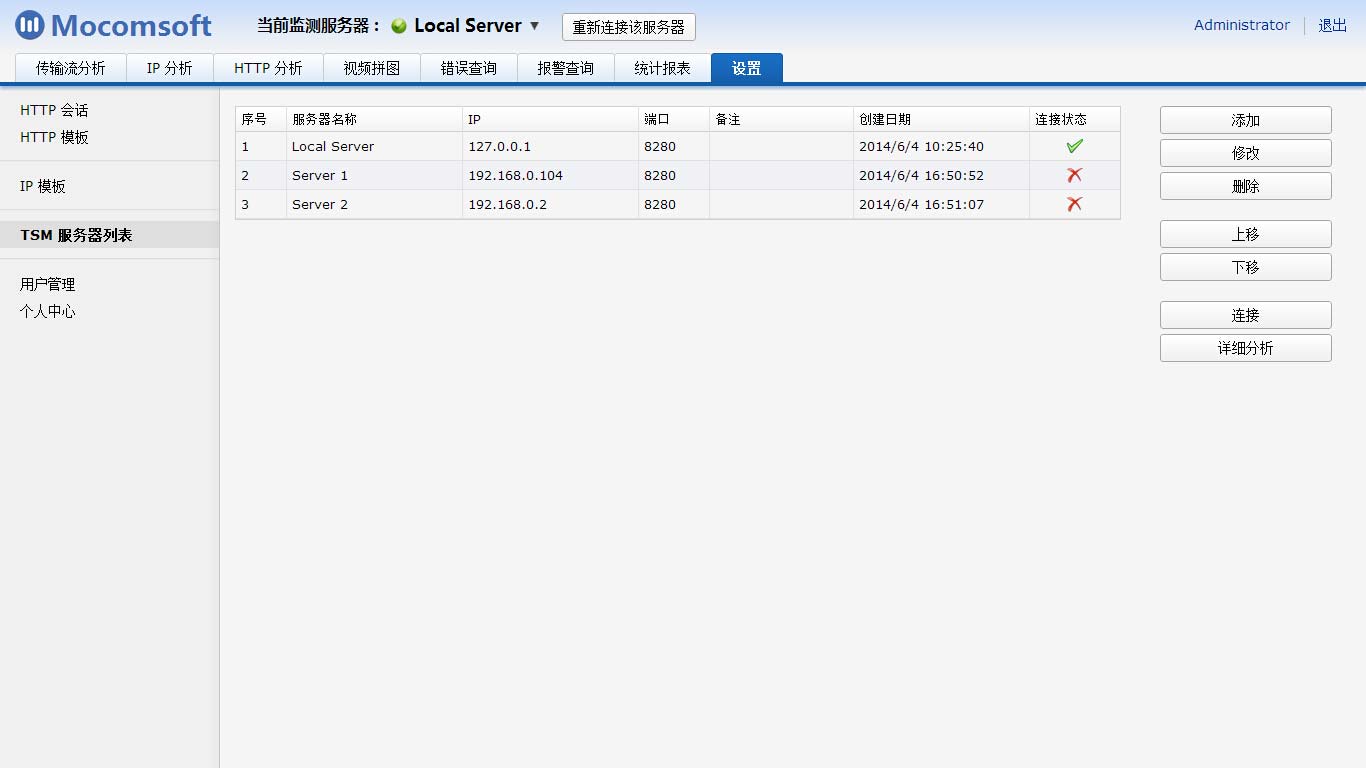Switch to the 统计报表 tab
Image resolution: width=1366 pixels, height=768 pixels.
(662, 67)
